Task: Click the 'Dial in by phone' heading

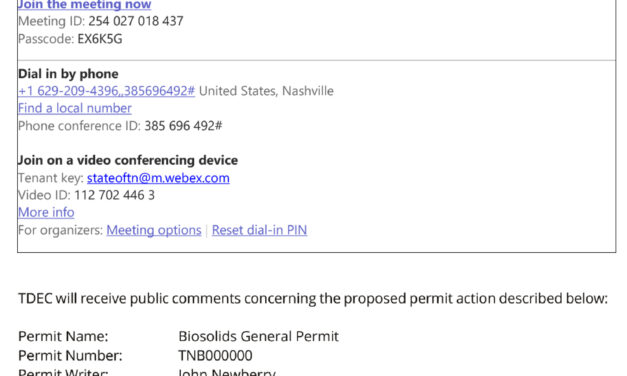Action: click(68, 74)
